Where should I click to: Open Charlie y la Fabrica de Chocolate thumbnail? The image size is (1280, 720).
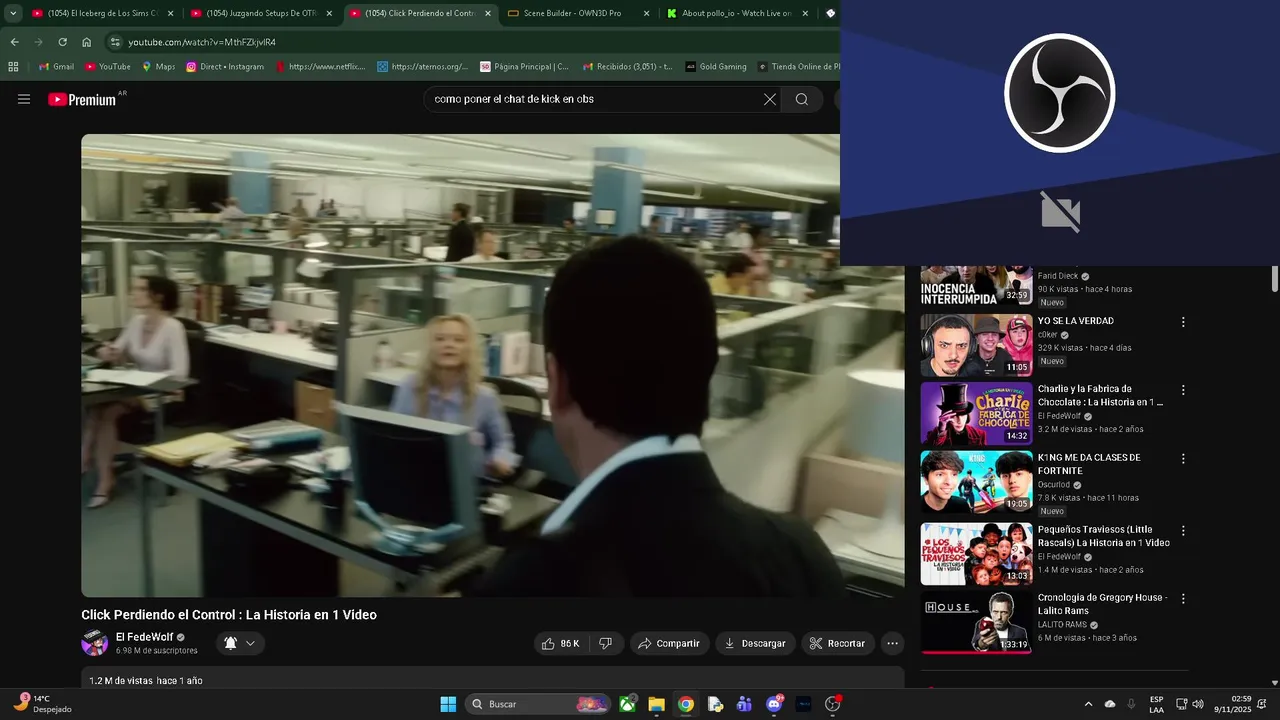pyautogui.click(x=976, y=413)
